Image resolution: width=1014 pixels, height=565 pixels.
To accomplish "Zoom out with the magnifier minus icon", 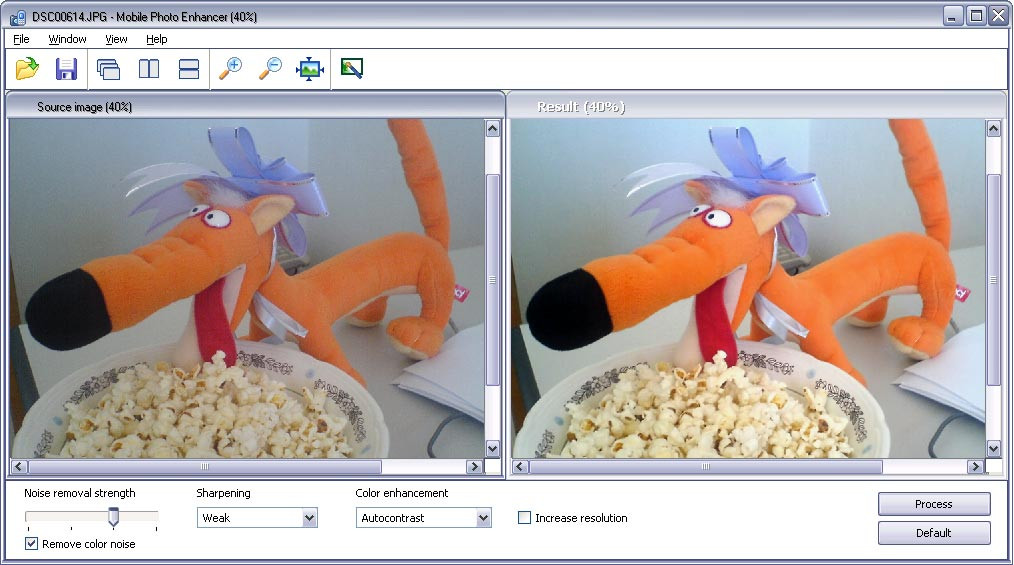I will click(x=270, y=69).
